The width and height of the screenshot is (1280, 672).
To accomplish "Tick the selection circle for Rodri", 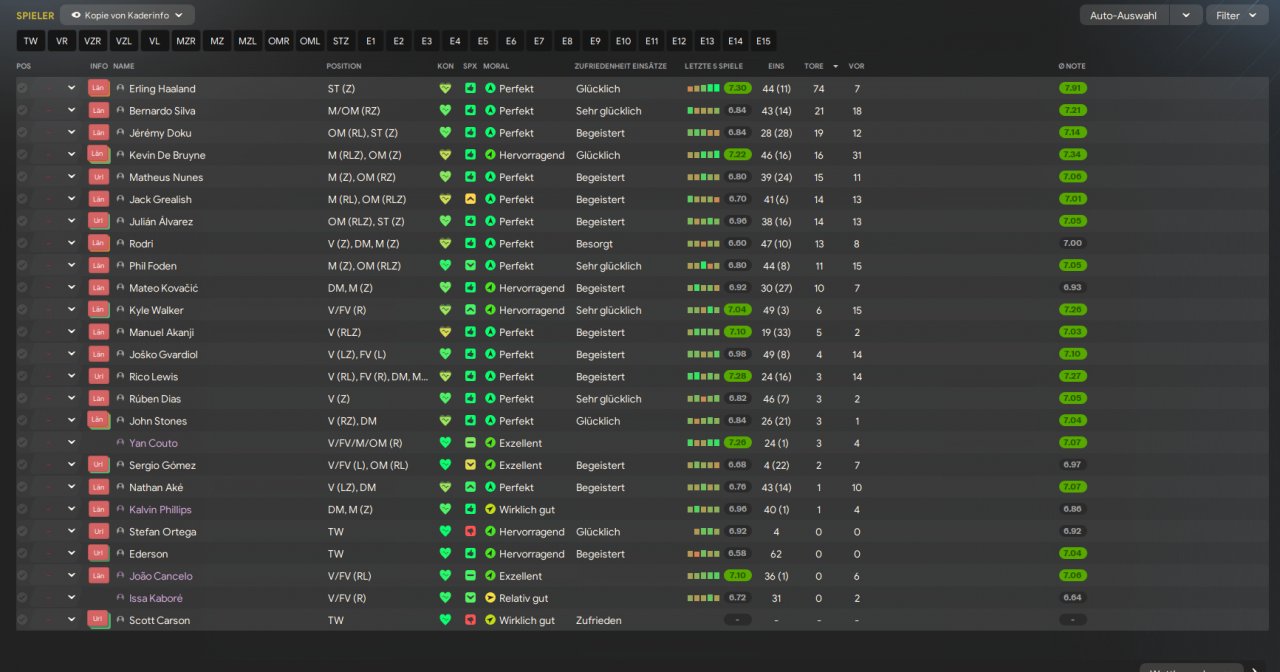I will coord(22,244).
